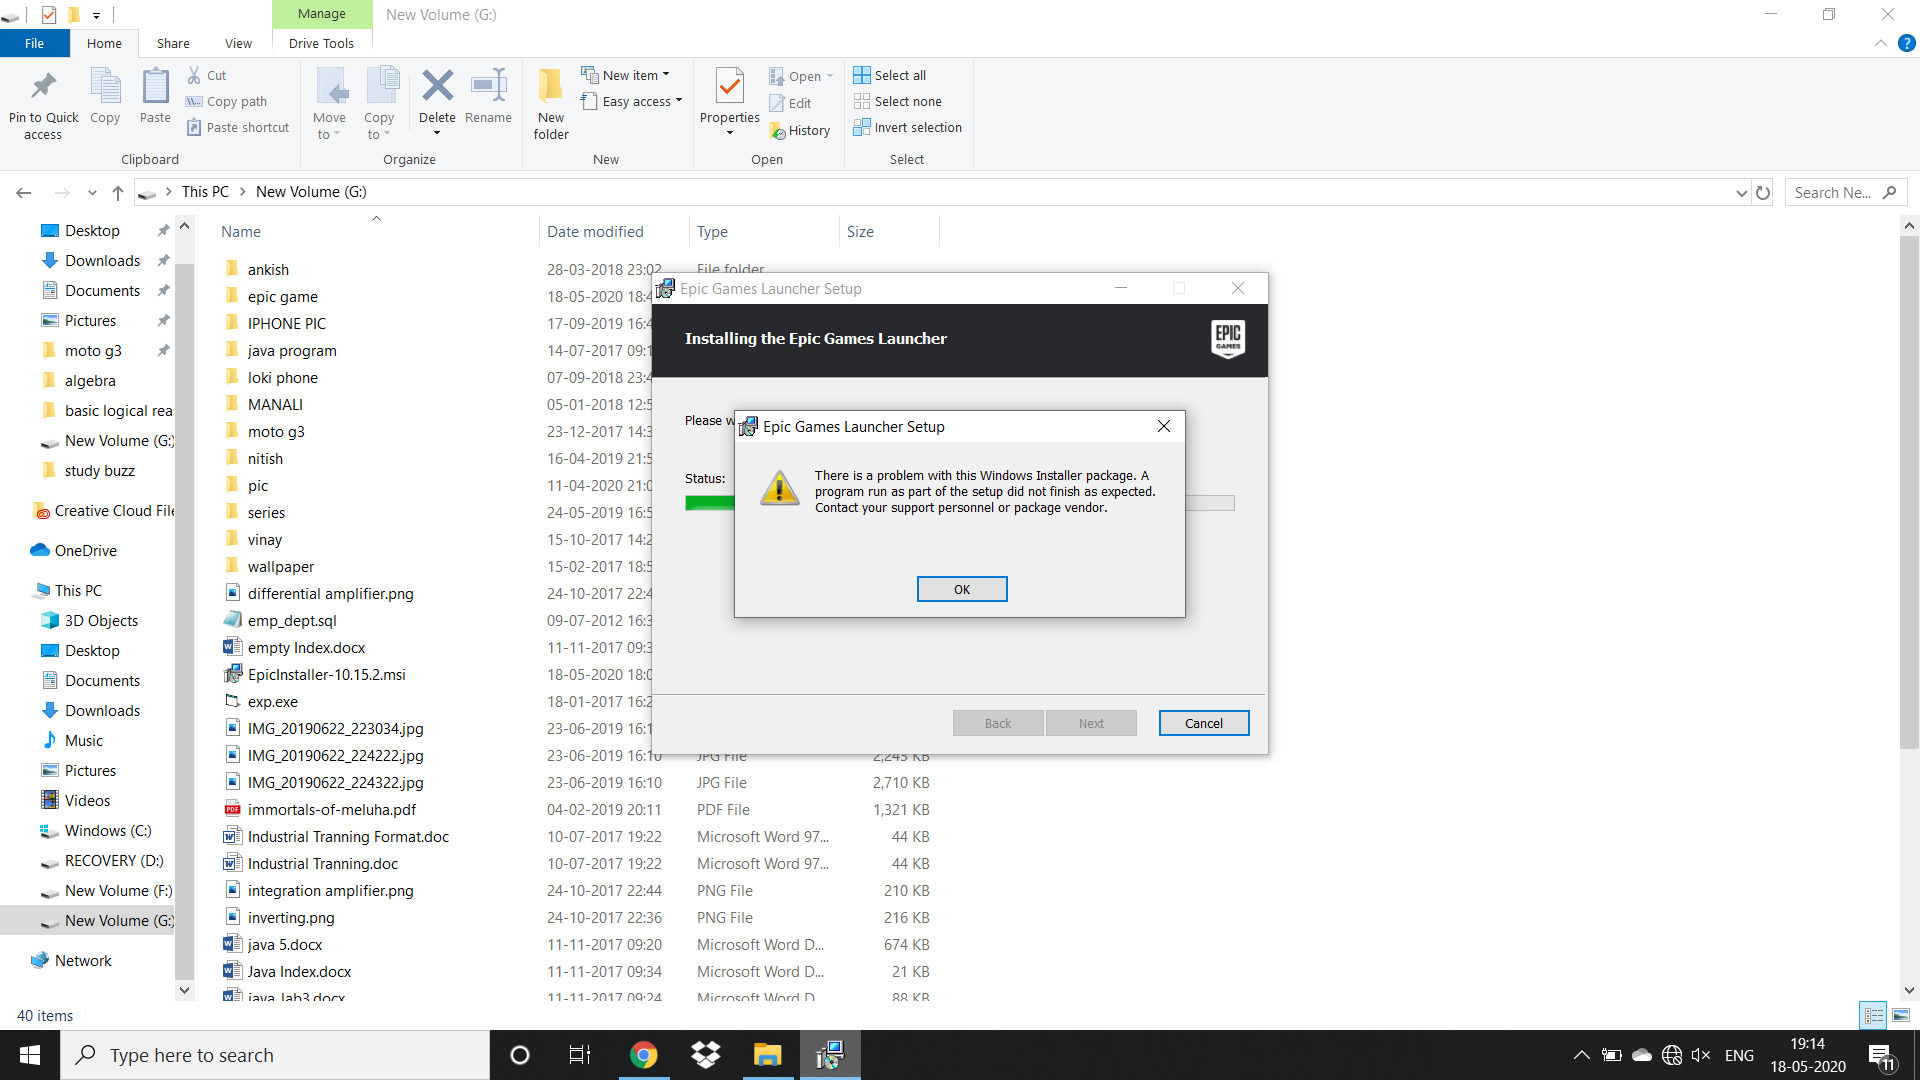Image resolution: width=1920 pixels, height=1080 pixels.
Task: Switch to Details view icon in status bar
Action: (1873, 1015)
